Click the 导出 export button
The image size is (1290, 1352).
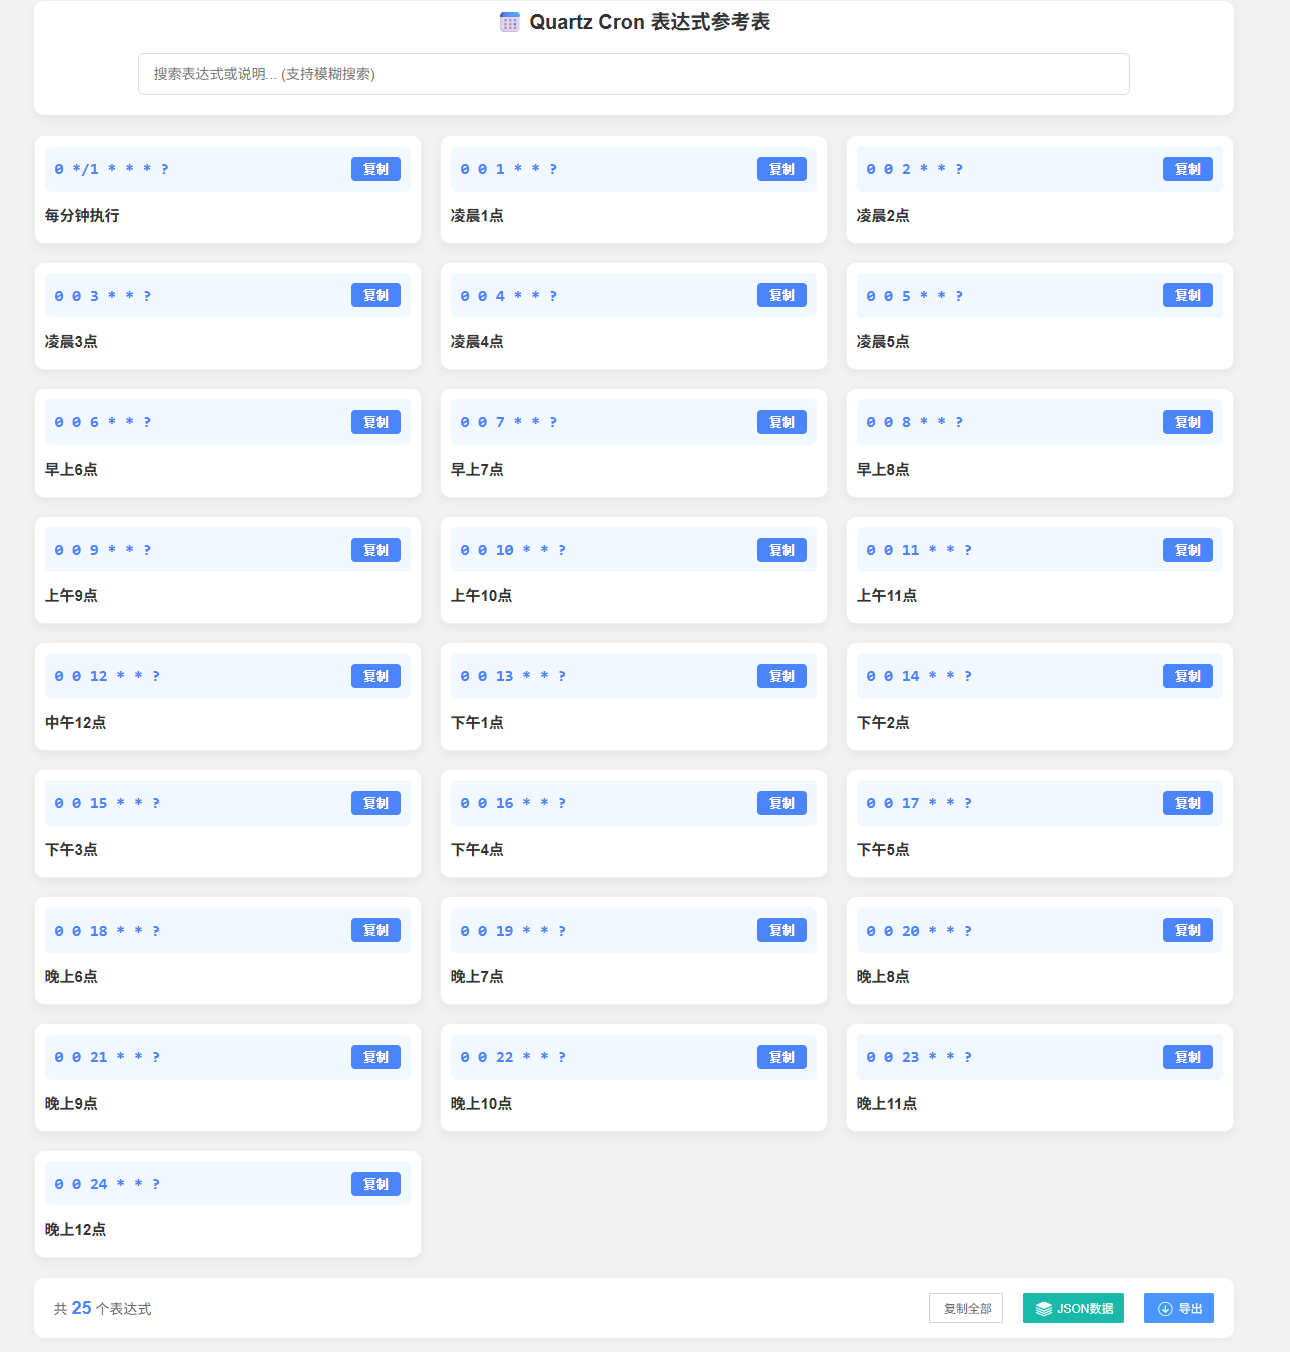click(x=1179, y=1308)
